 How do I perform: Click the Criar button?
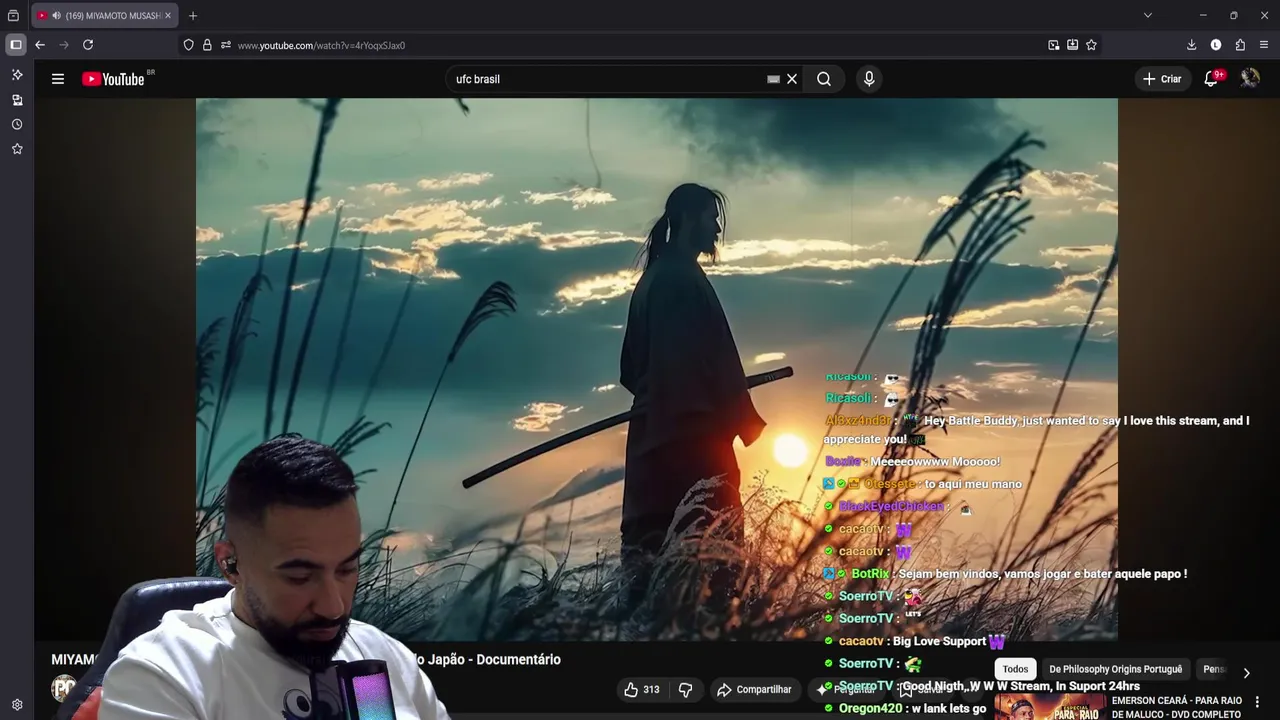1162,79
